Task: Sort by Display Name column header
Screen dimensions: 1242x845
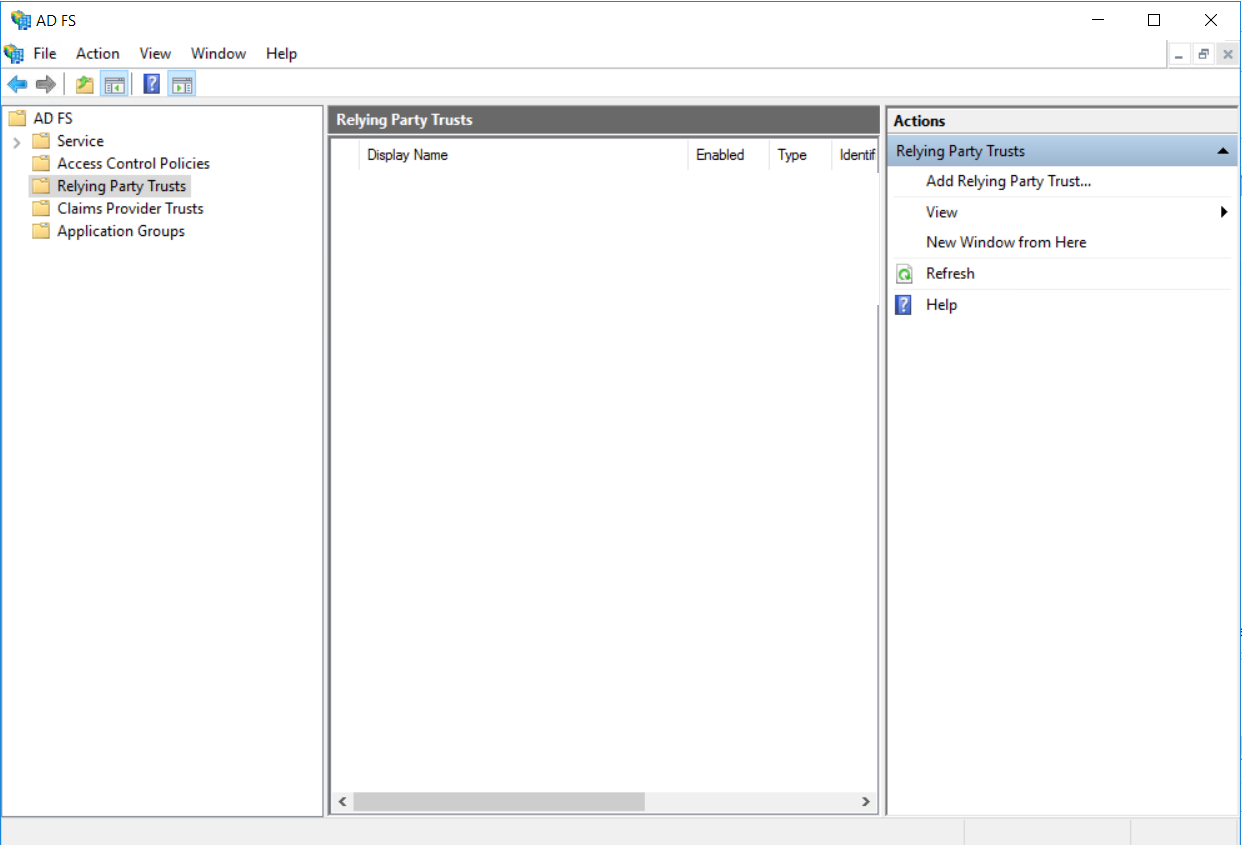Action: [x=523, y=155]
